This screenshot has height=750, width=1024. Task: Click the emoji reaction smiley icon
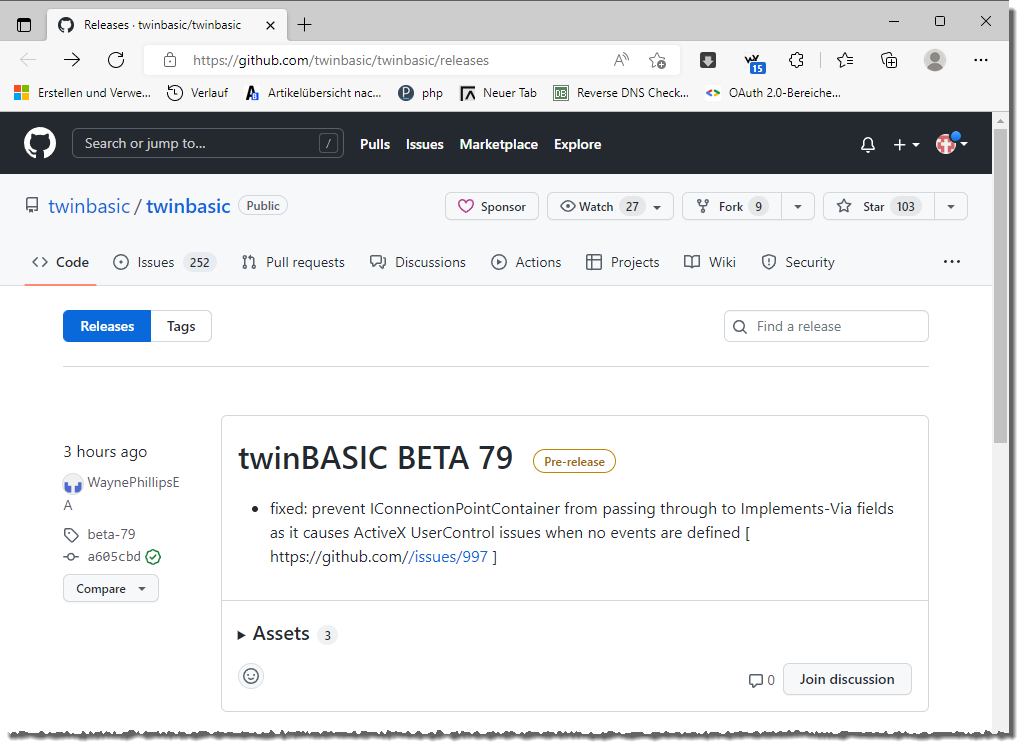(251, 676)
